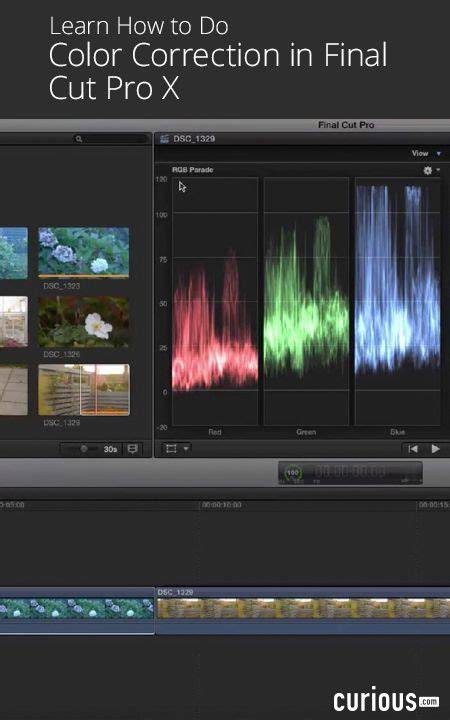Adjust the clip duration zoom slider
Screen dimensions: 450x720
tap(84, 449)
